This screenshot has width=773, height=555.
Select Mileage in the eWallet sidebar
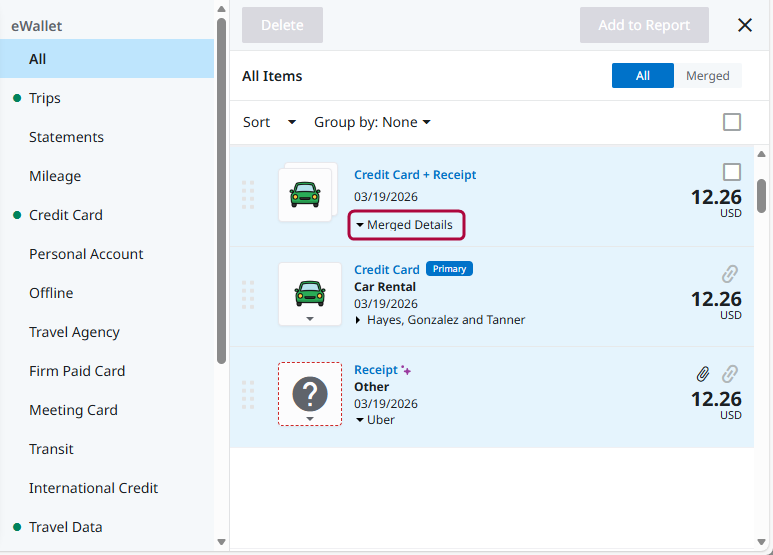click(x=55, y=176)
